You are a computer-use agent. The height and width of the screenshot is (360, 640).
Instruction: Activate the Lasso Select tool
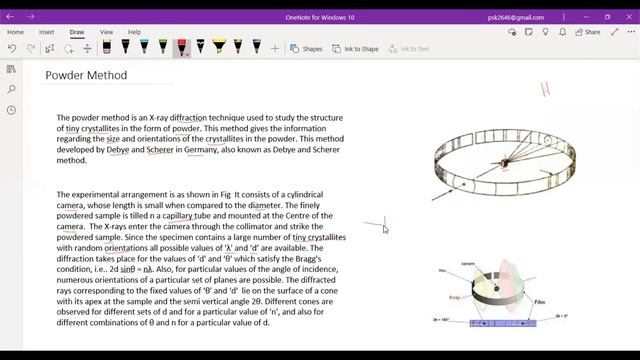pyautogui.click(x=69, y=49)
